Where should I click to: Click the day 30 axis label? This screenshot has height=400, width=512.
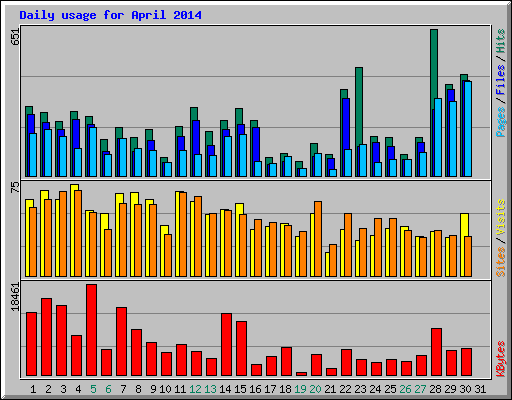click(465, 389)
